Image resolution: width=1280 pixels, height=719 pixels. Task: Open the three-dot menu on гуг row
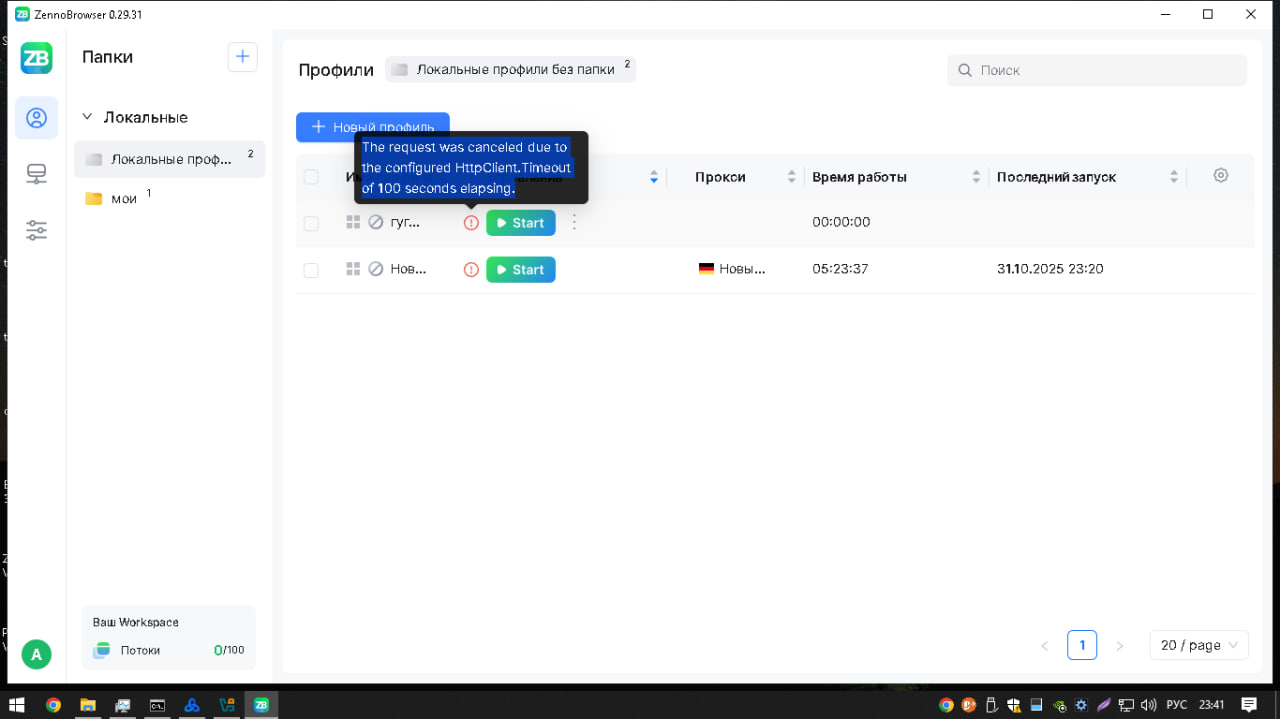[574, 222]
